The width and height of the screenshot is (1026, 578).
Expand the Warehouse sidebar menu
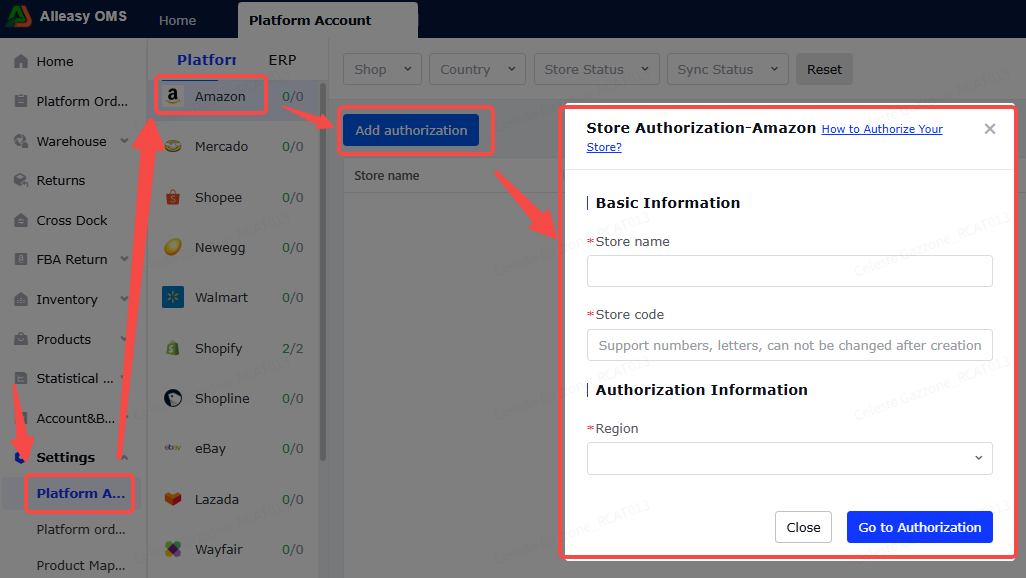(x=124, y=141)
